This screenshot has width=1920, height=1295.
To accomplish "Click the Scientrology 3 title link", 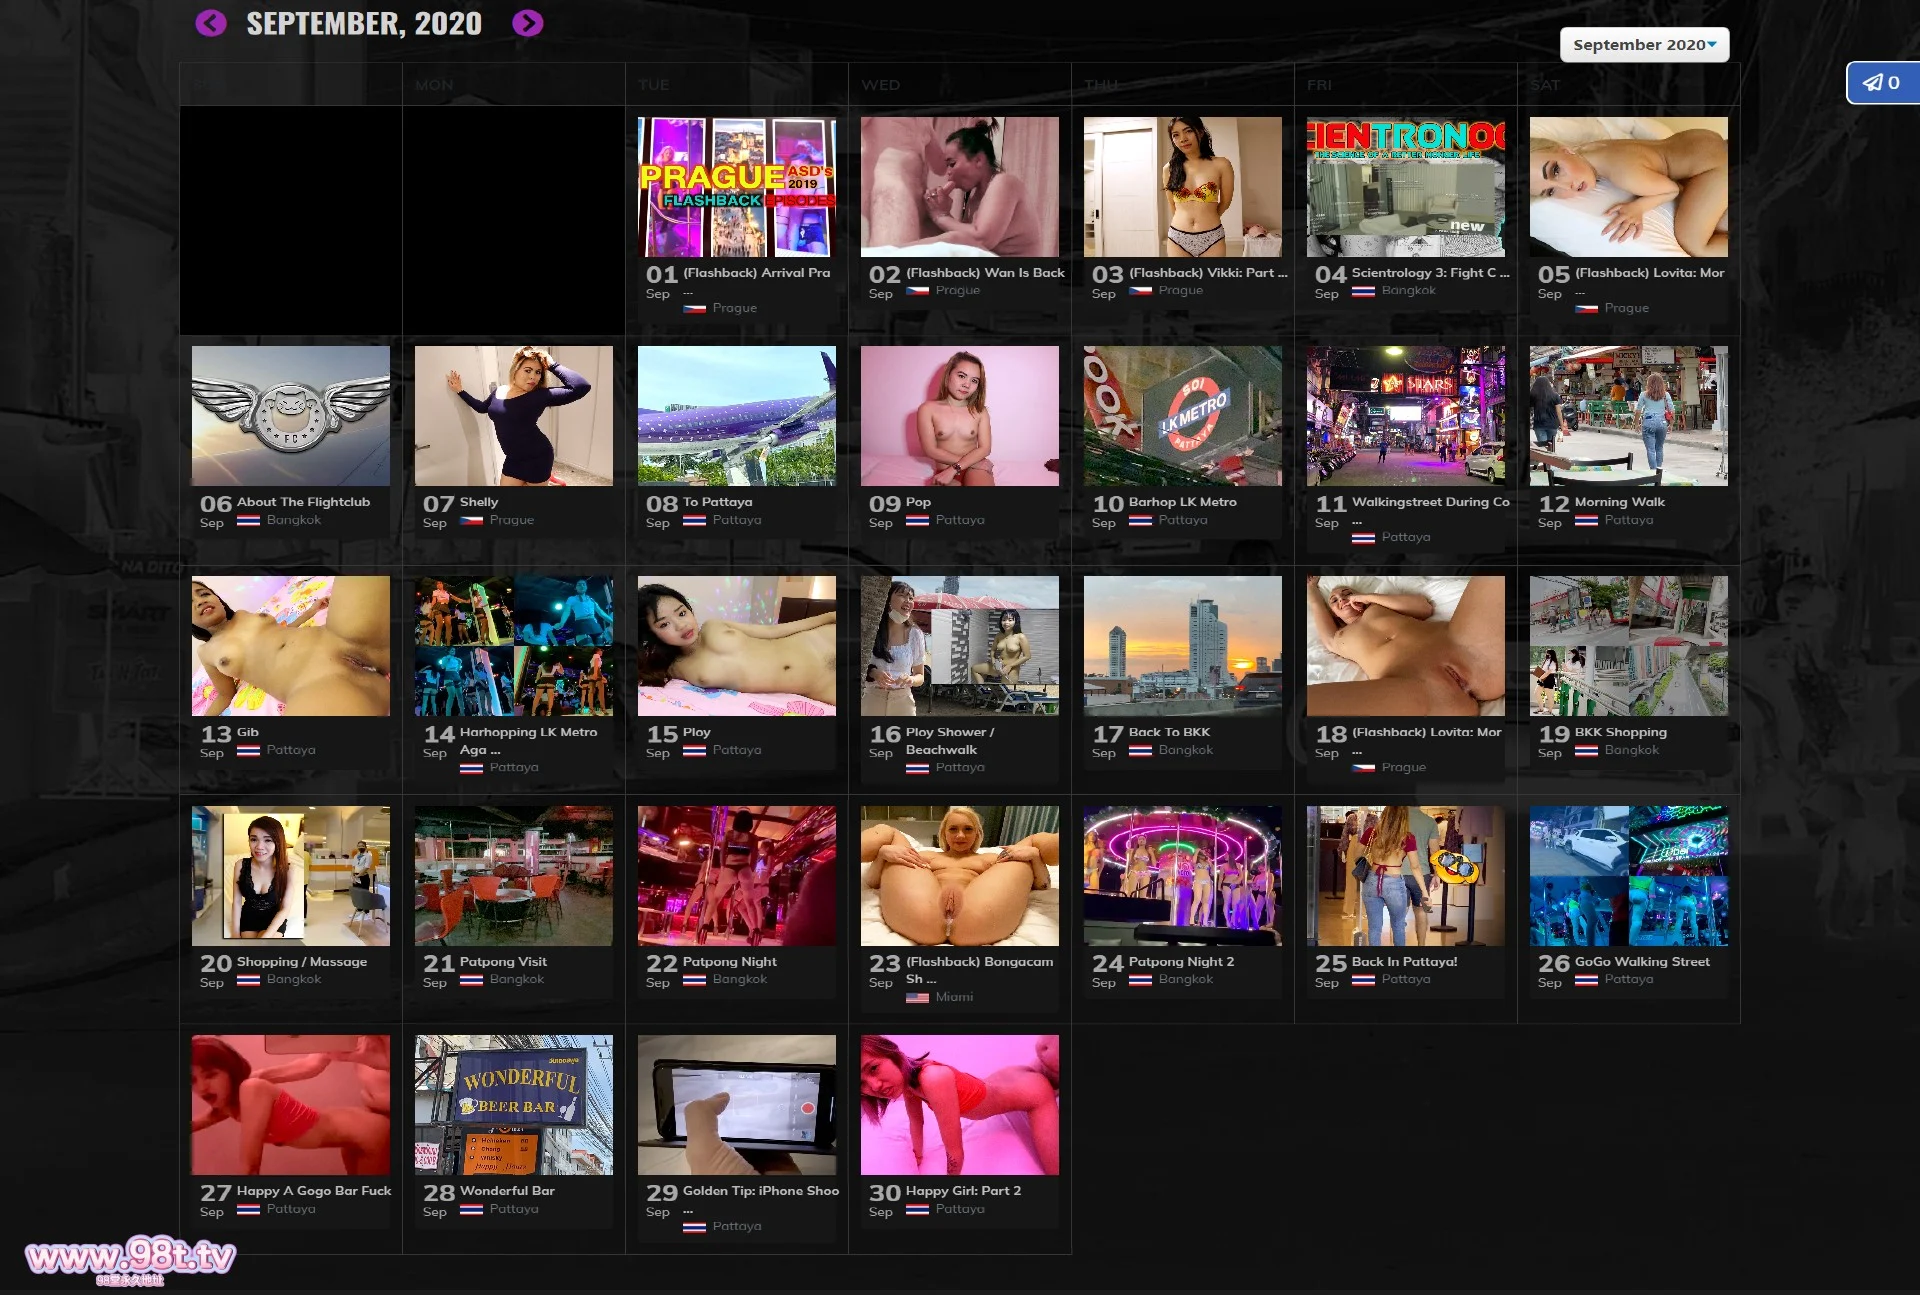I will [x=1429, y=272].
